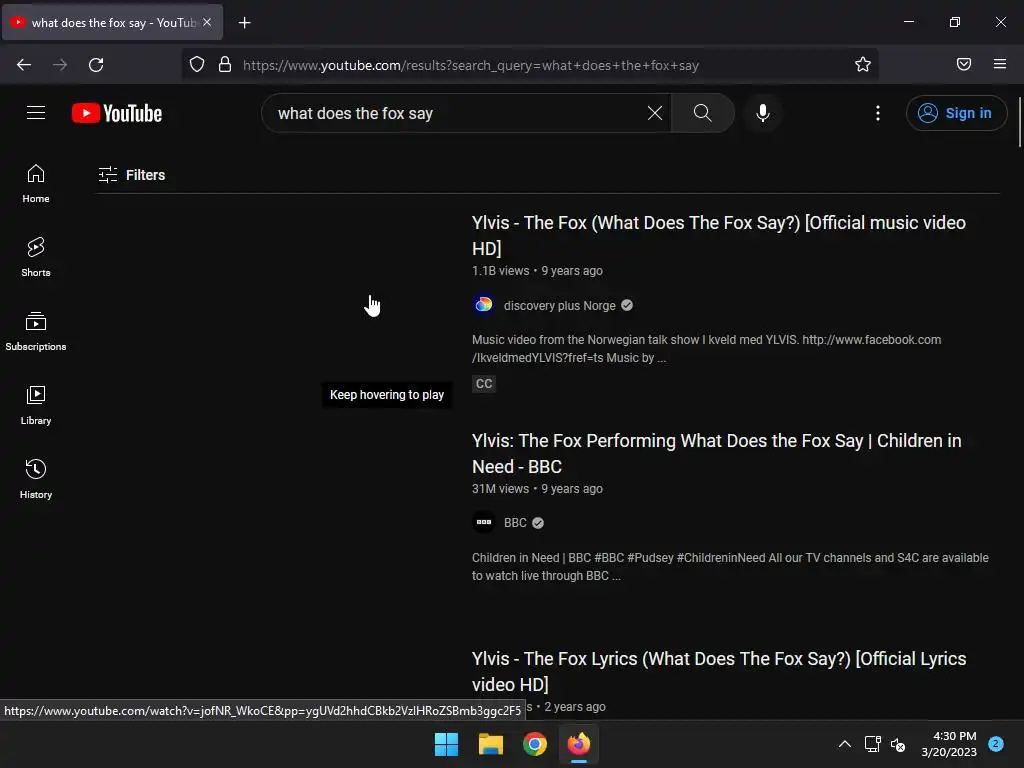Screen dimensions: 1024x768
Task: Open the taskbar clock and date
Action: coord(949,744)
